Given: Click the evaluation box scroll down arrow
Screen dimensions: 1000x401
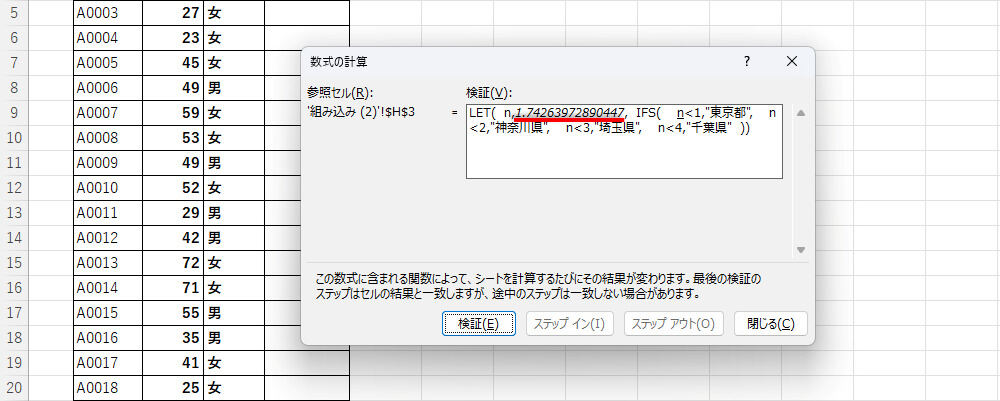Looking at the screenshot, I should tap(801, 250).
